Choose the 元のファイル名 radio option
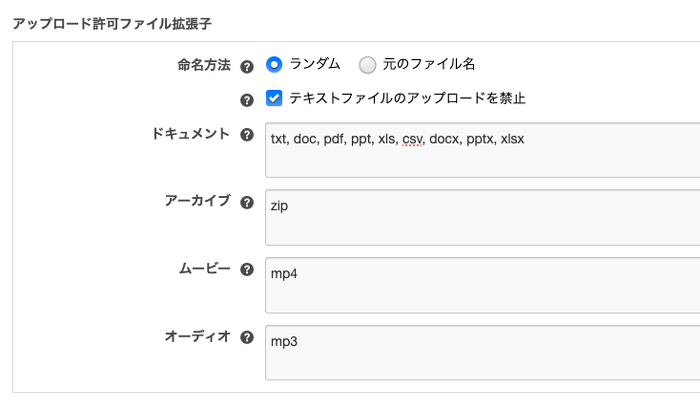The image size is (700, 411). 367,65
